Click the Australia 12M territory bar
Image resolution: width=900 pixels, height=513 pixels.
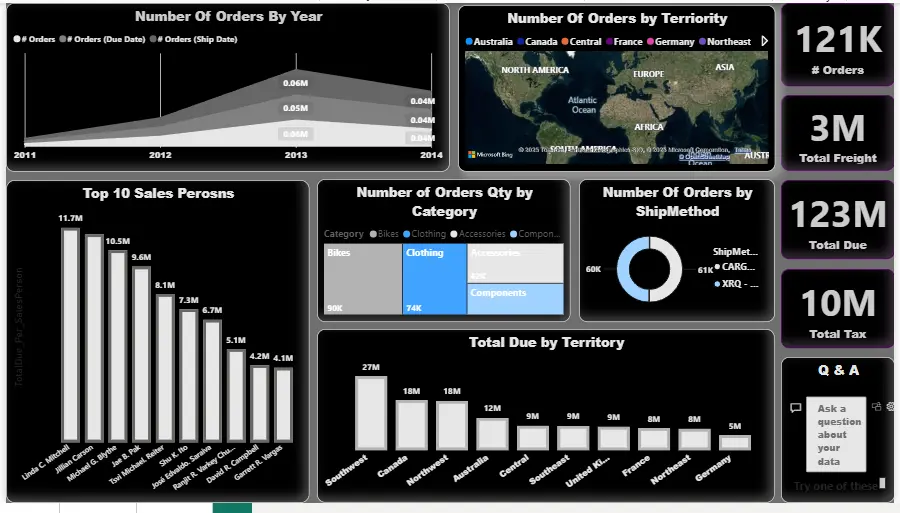(x=492, y=434)
